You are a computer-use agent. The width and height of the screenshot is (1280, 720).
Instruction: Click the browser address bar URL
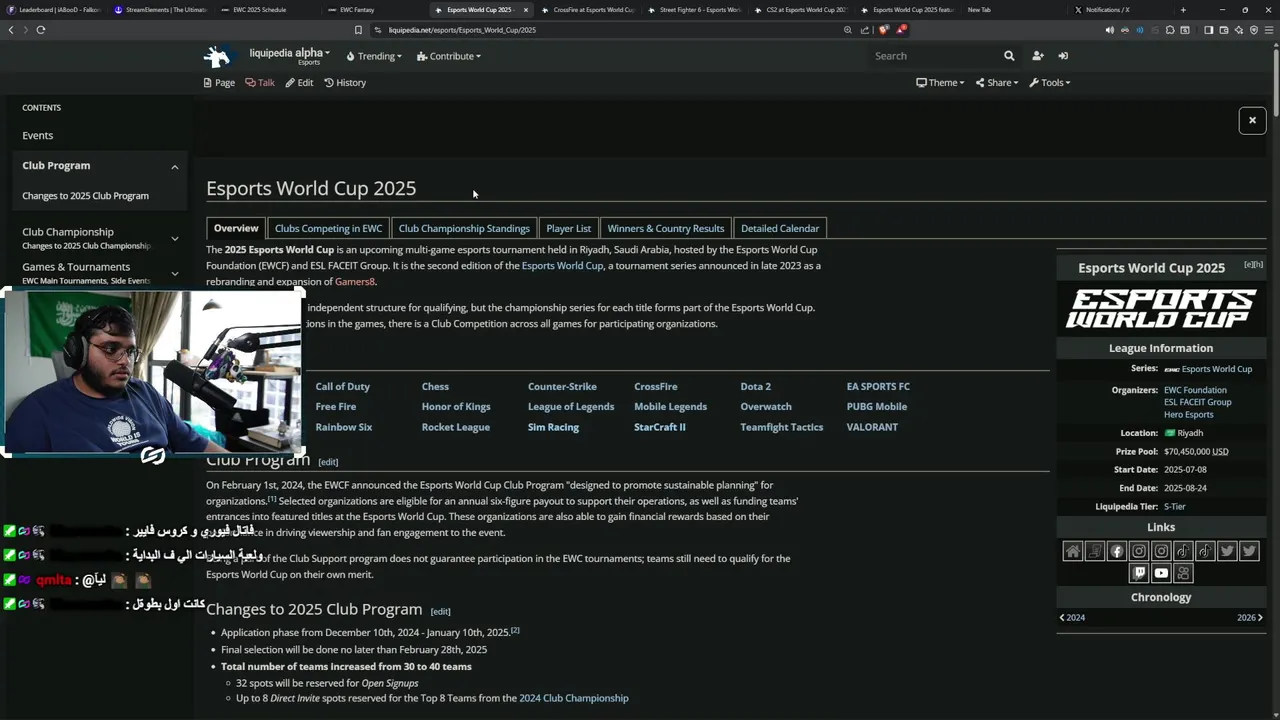(x=462, y=30)
